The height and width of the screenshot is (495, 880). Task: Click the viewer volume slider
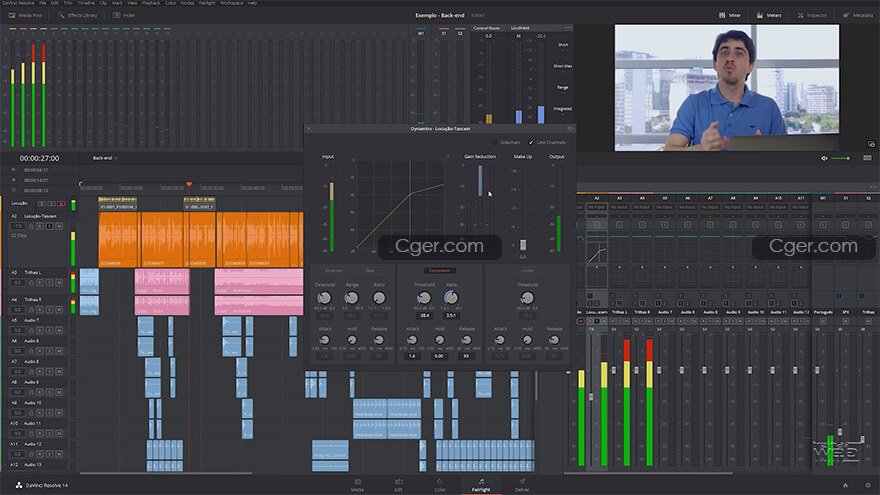pos(840,158)
